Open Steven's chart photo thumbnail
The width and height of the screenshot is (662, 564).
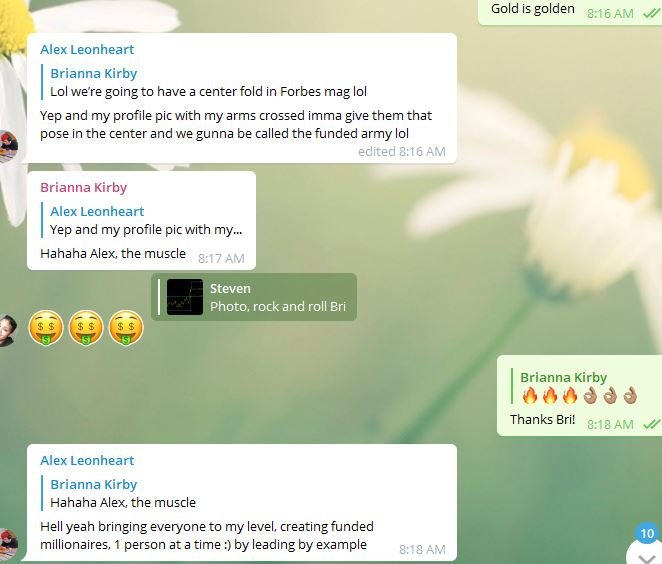tap(184, 297)
